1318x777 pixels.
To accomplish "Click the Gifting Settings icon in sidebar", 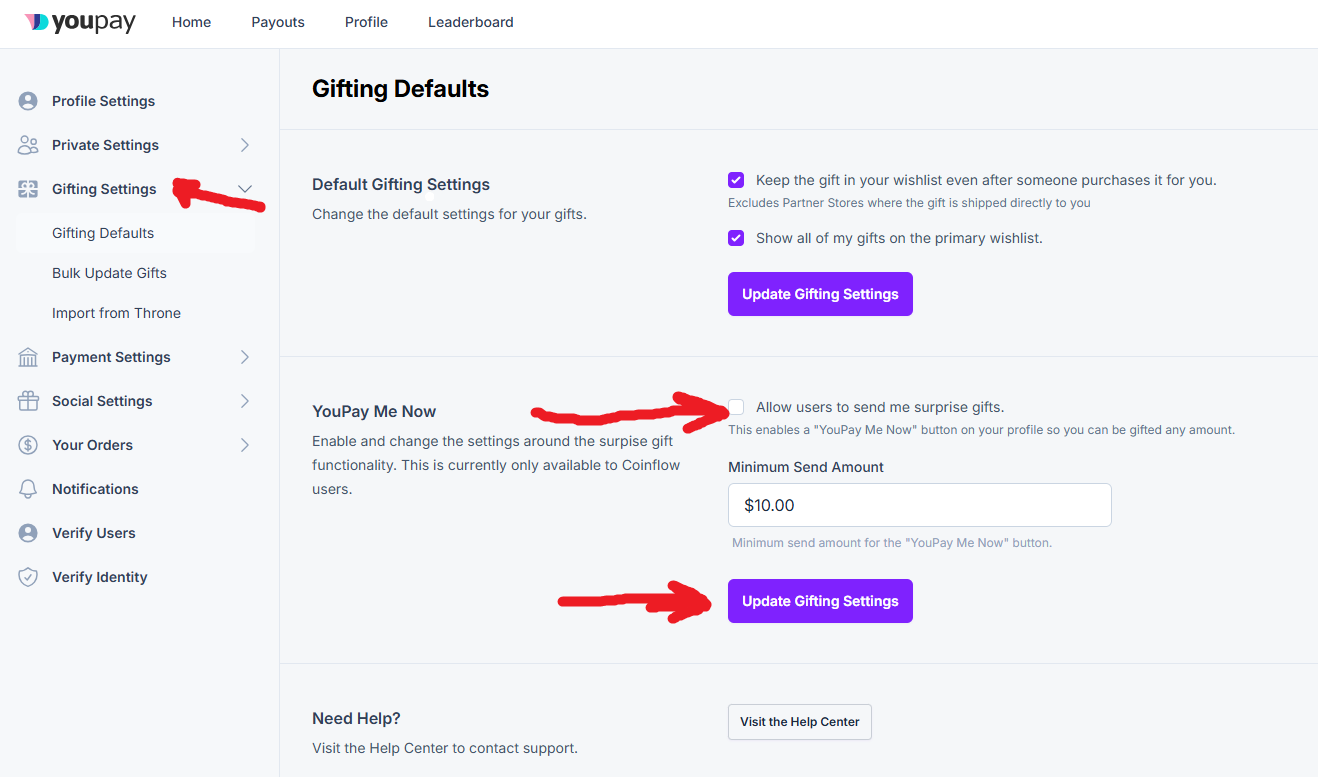I will point(28,189).
